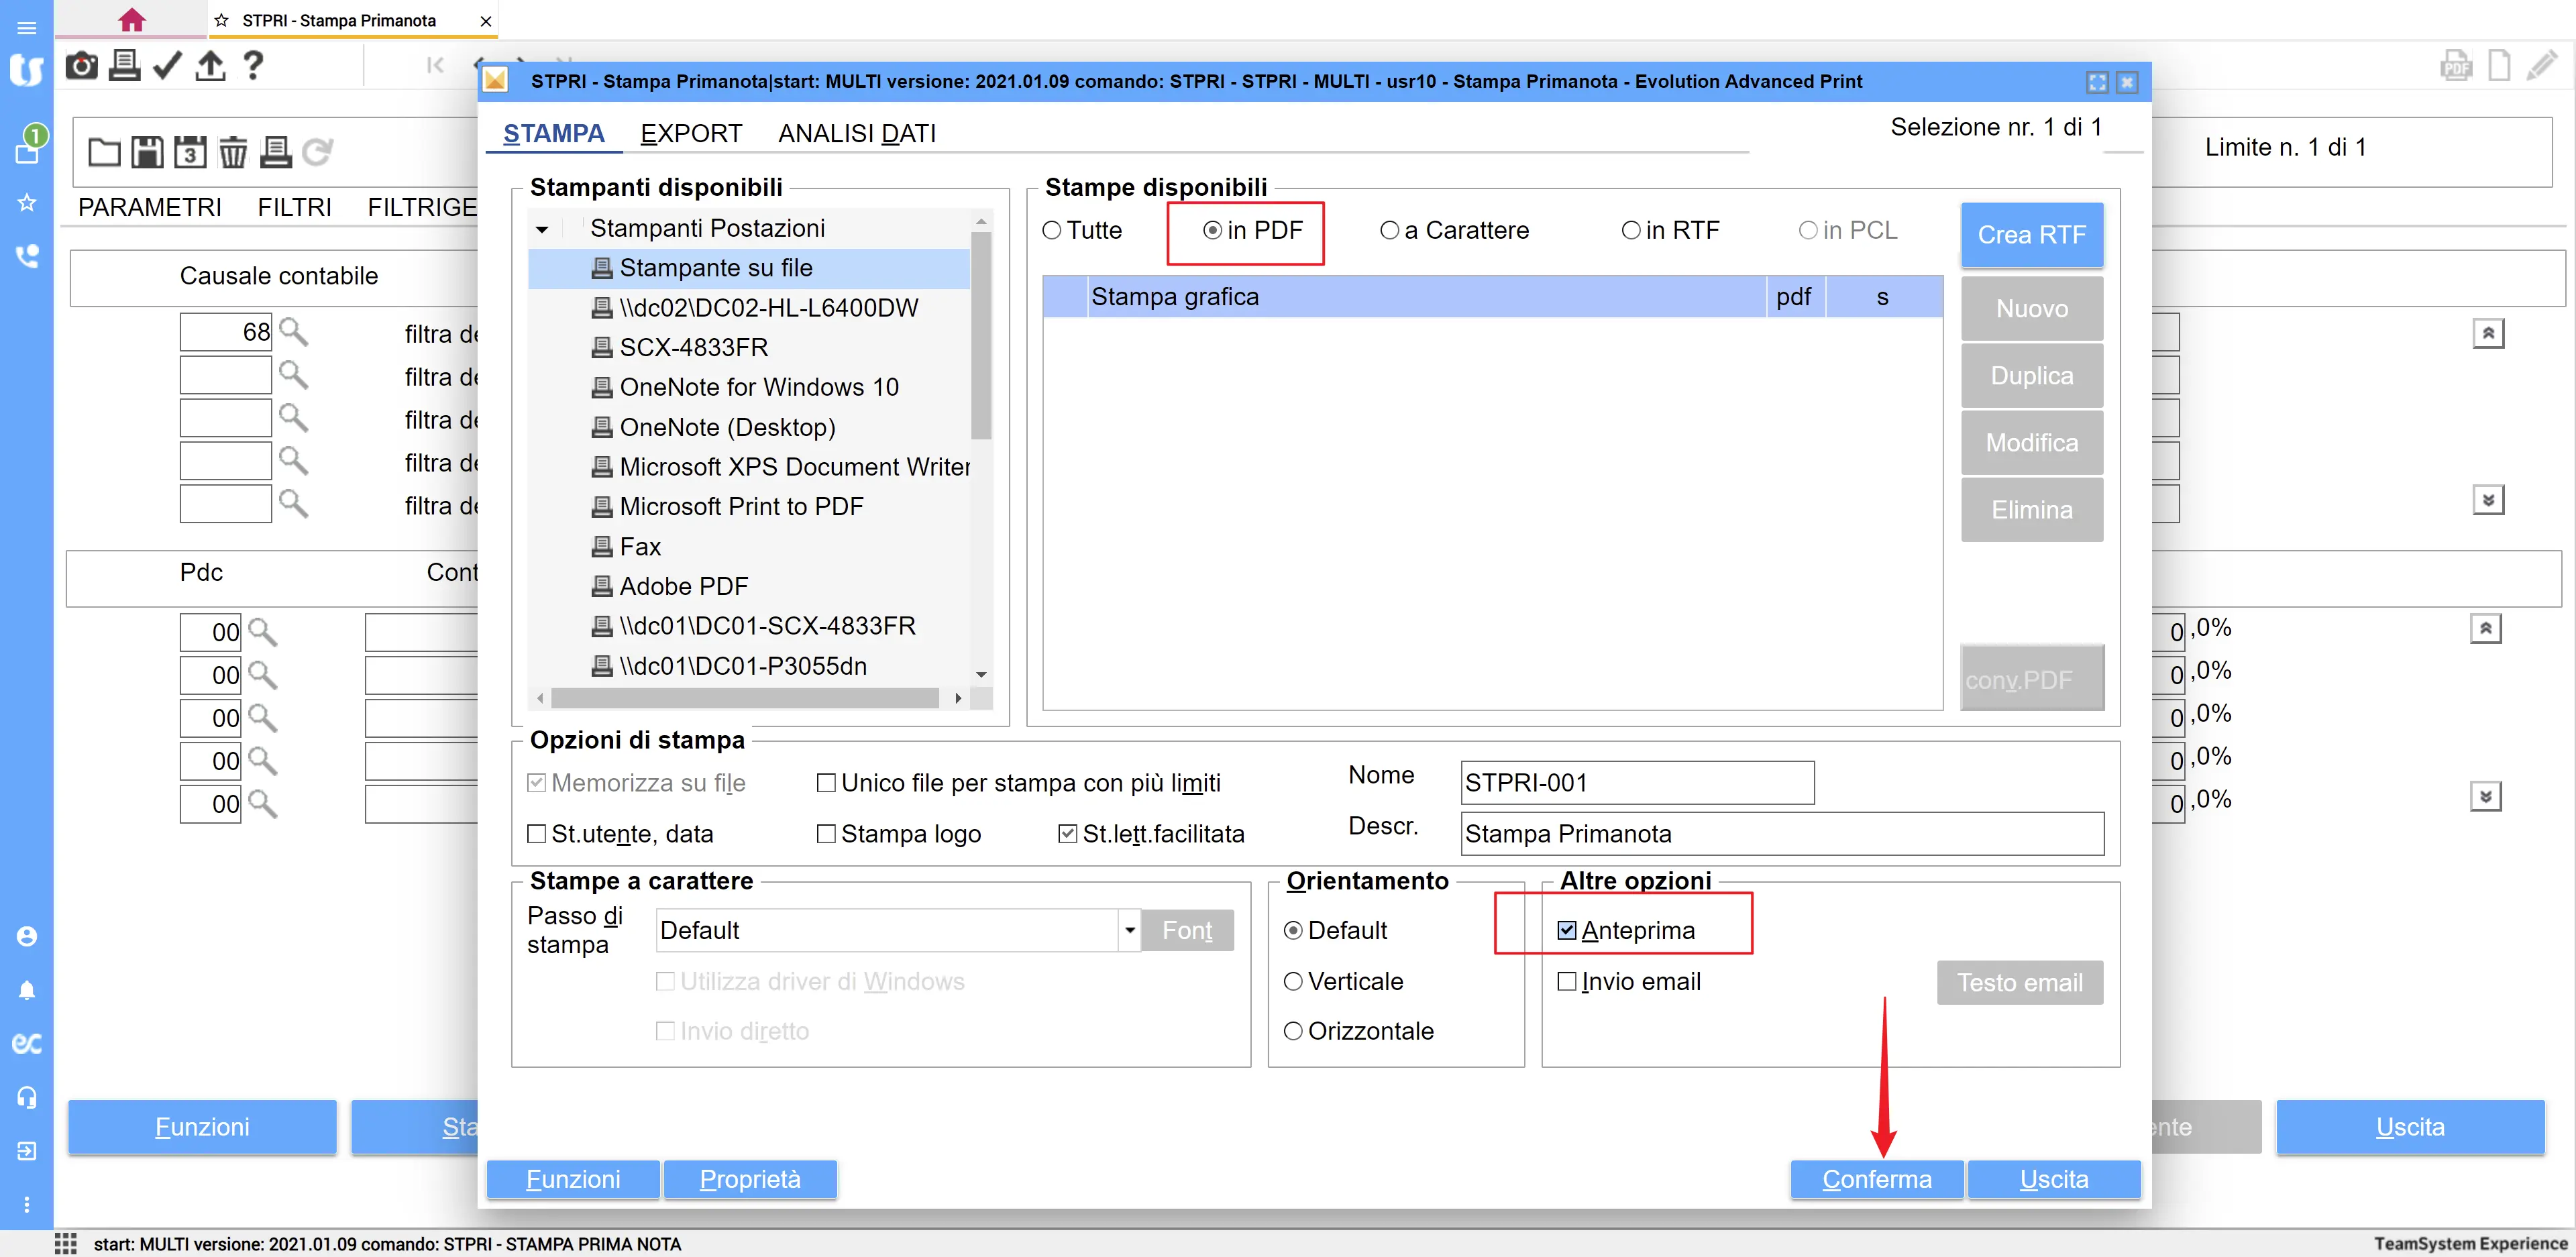Image resolution: width=2576 pixels, height=1257 pixels.
Task: Collapse the Stampanti Postazioni tree node
Action: [542, 229]
